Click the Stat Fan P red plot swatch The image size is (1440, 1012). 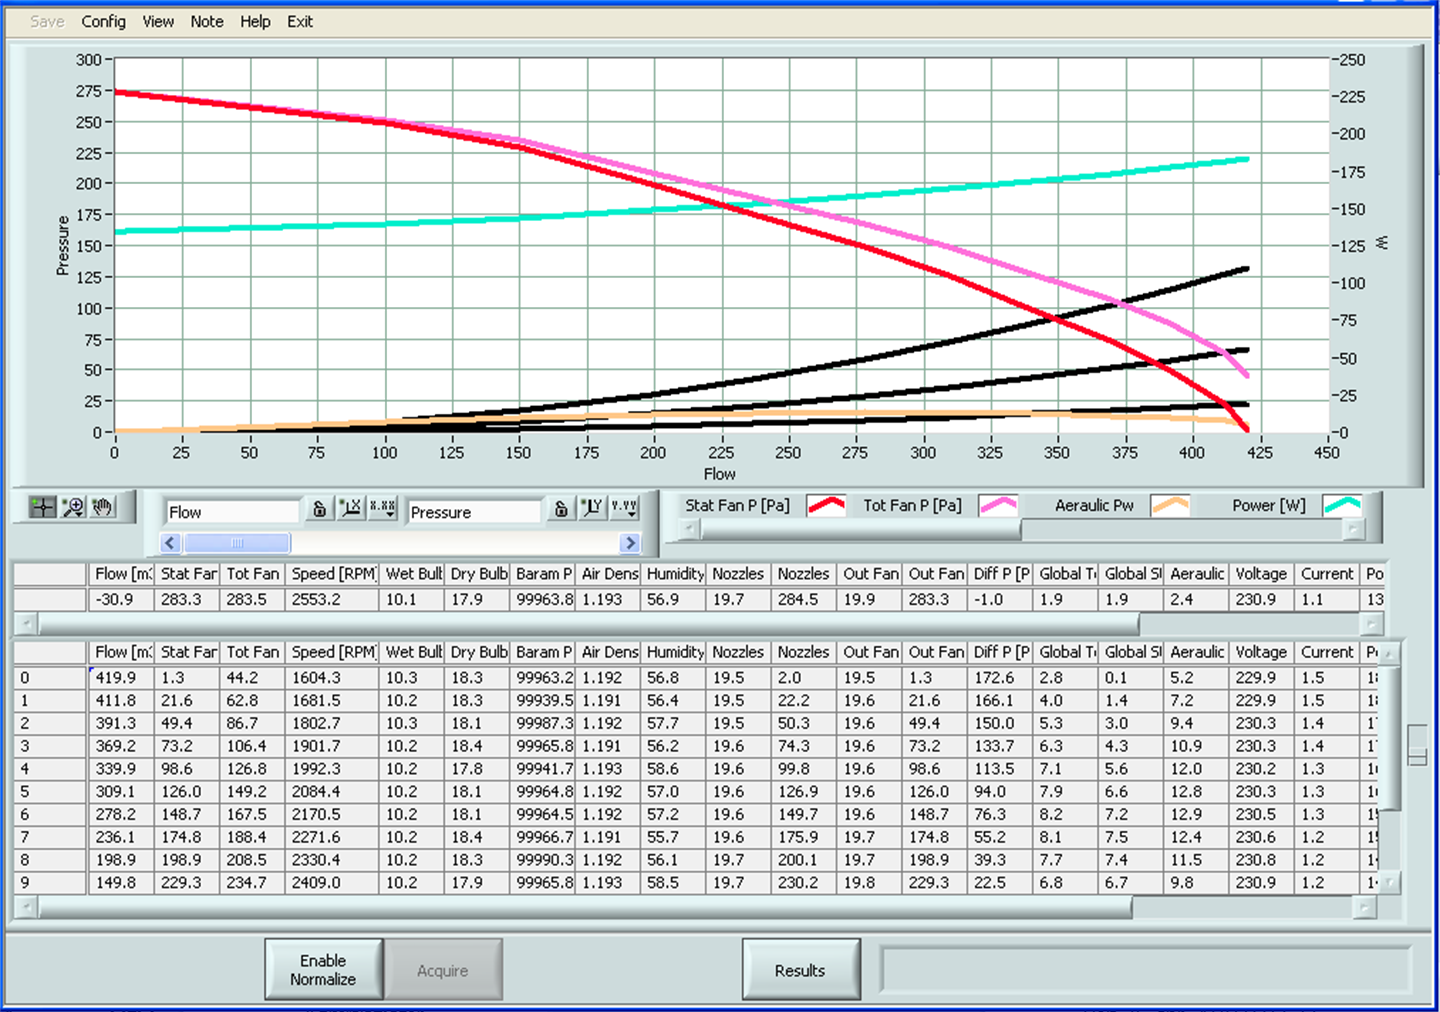826,505
